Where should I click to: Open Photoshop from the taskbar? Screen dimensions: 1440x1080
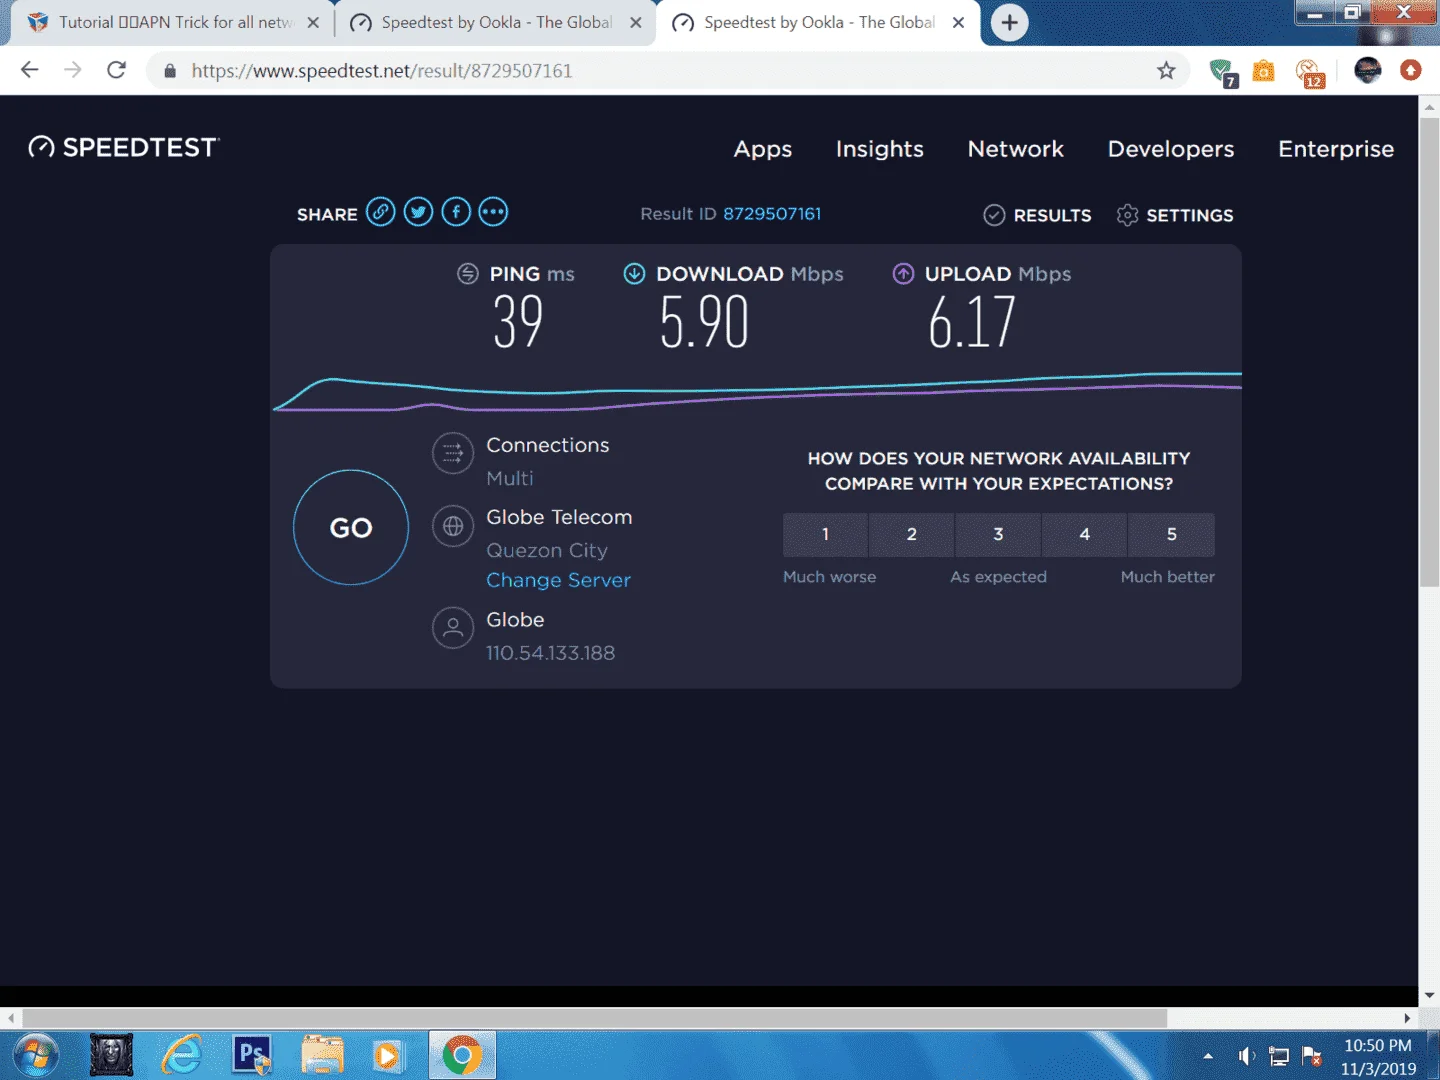click(x=252, y=1055)
